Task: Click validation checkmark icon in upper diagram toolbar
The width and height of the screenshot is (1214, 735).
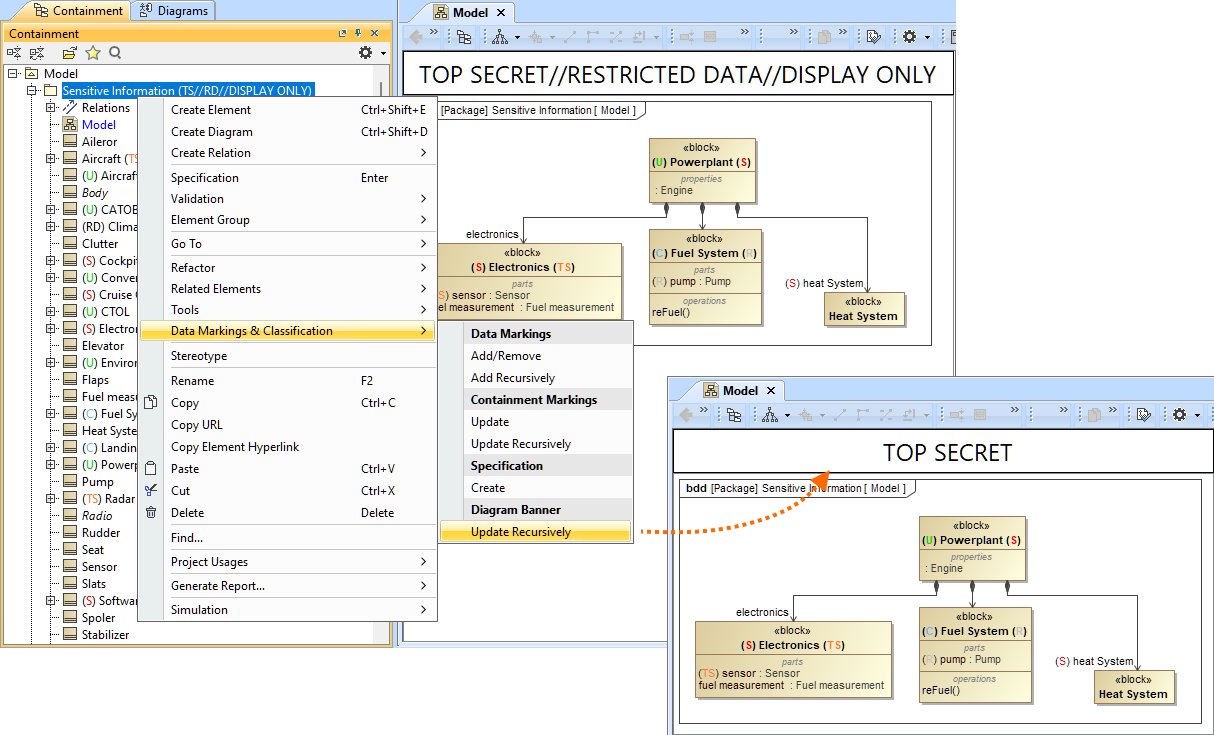Action: [x=874, y=37]
